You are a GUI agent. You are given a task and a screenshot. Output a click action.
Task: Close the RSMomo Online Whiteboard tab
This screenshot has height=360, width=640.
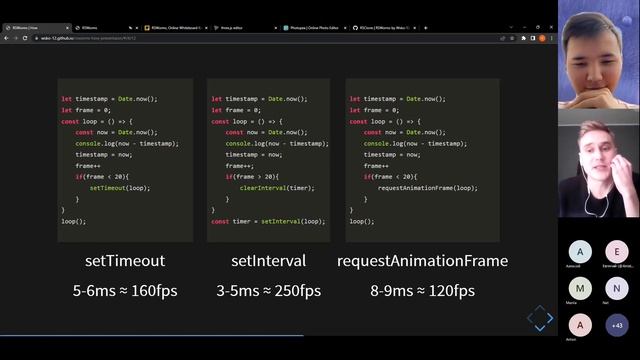(x=206, y=28)
